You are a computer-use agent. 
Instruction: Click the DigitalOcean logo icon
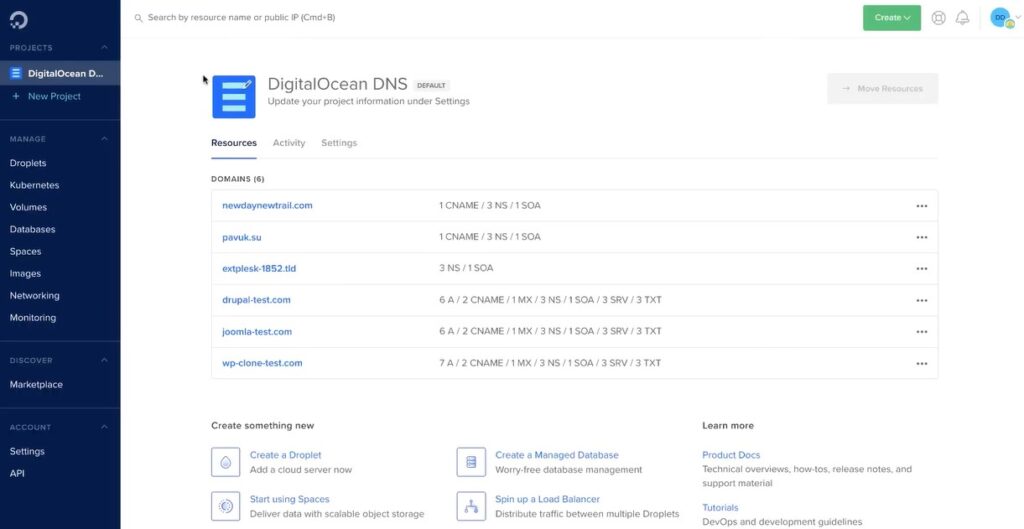[18, 20]
